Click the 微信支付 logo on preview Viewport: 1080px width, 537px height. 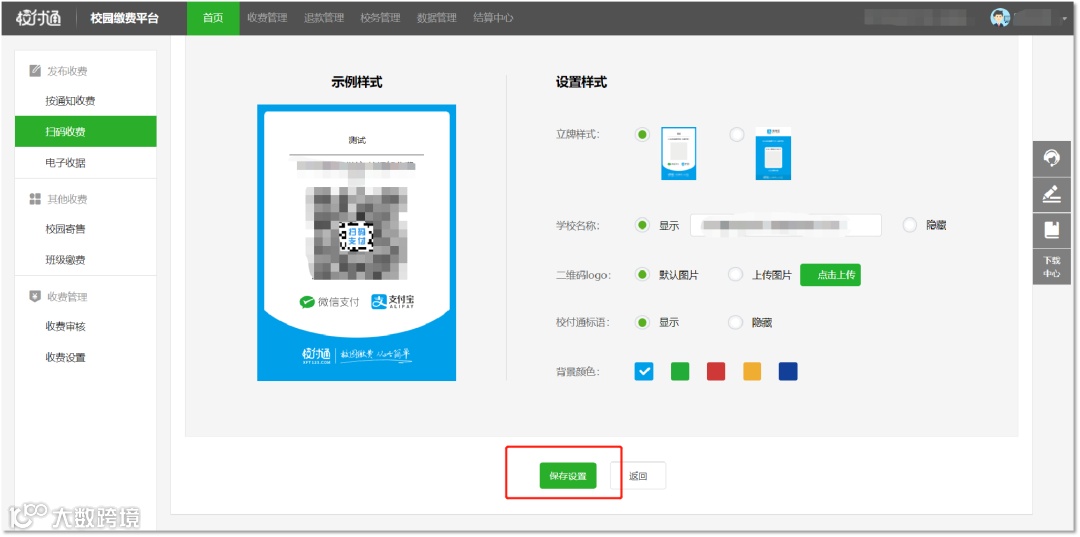329,302
